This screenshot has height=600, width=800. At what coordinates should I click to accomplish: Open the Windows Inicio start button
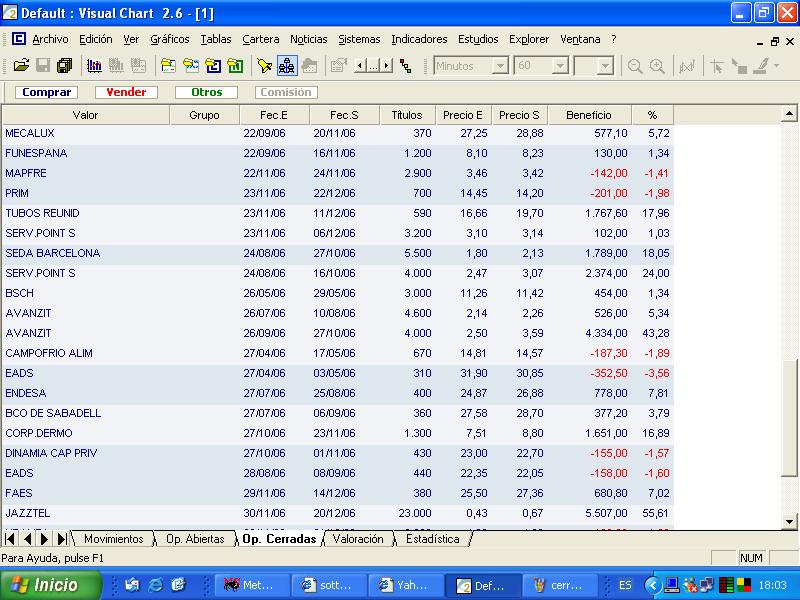[x=50, y=585]
